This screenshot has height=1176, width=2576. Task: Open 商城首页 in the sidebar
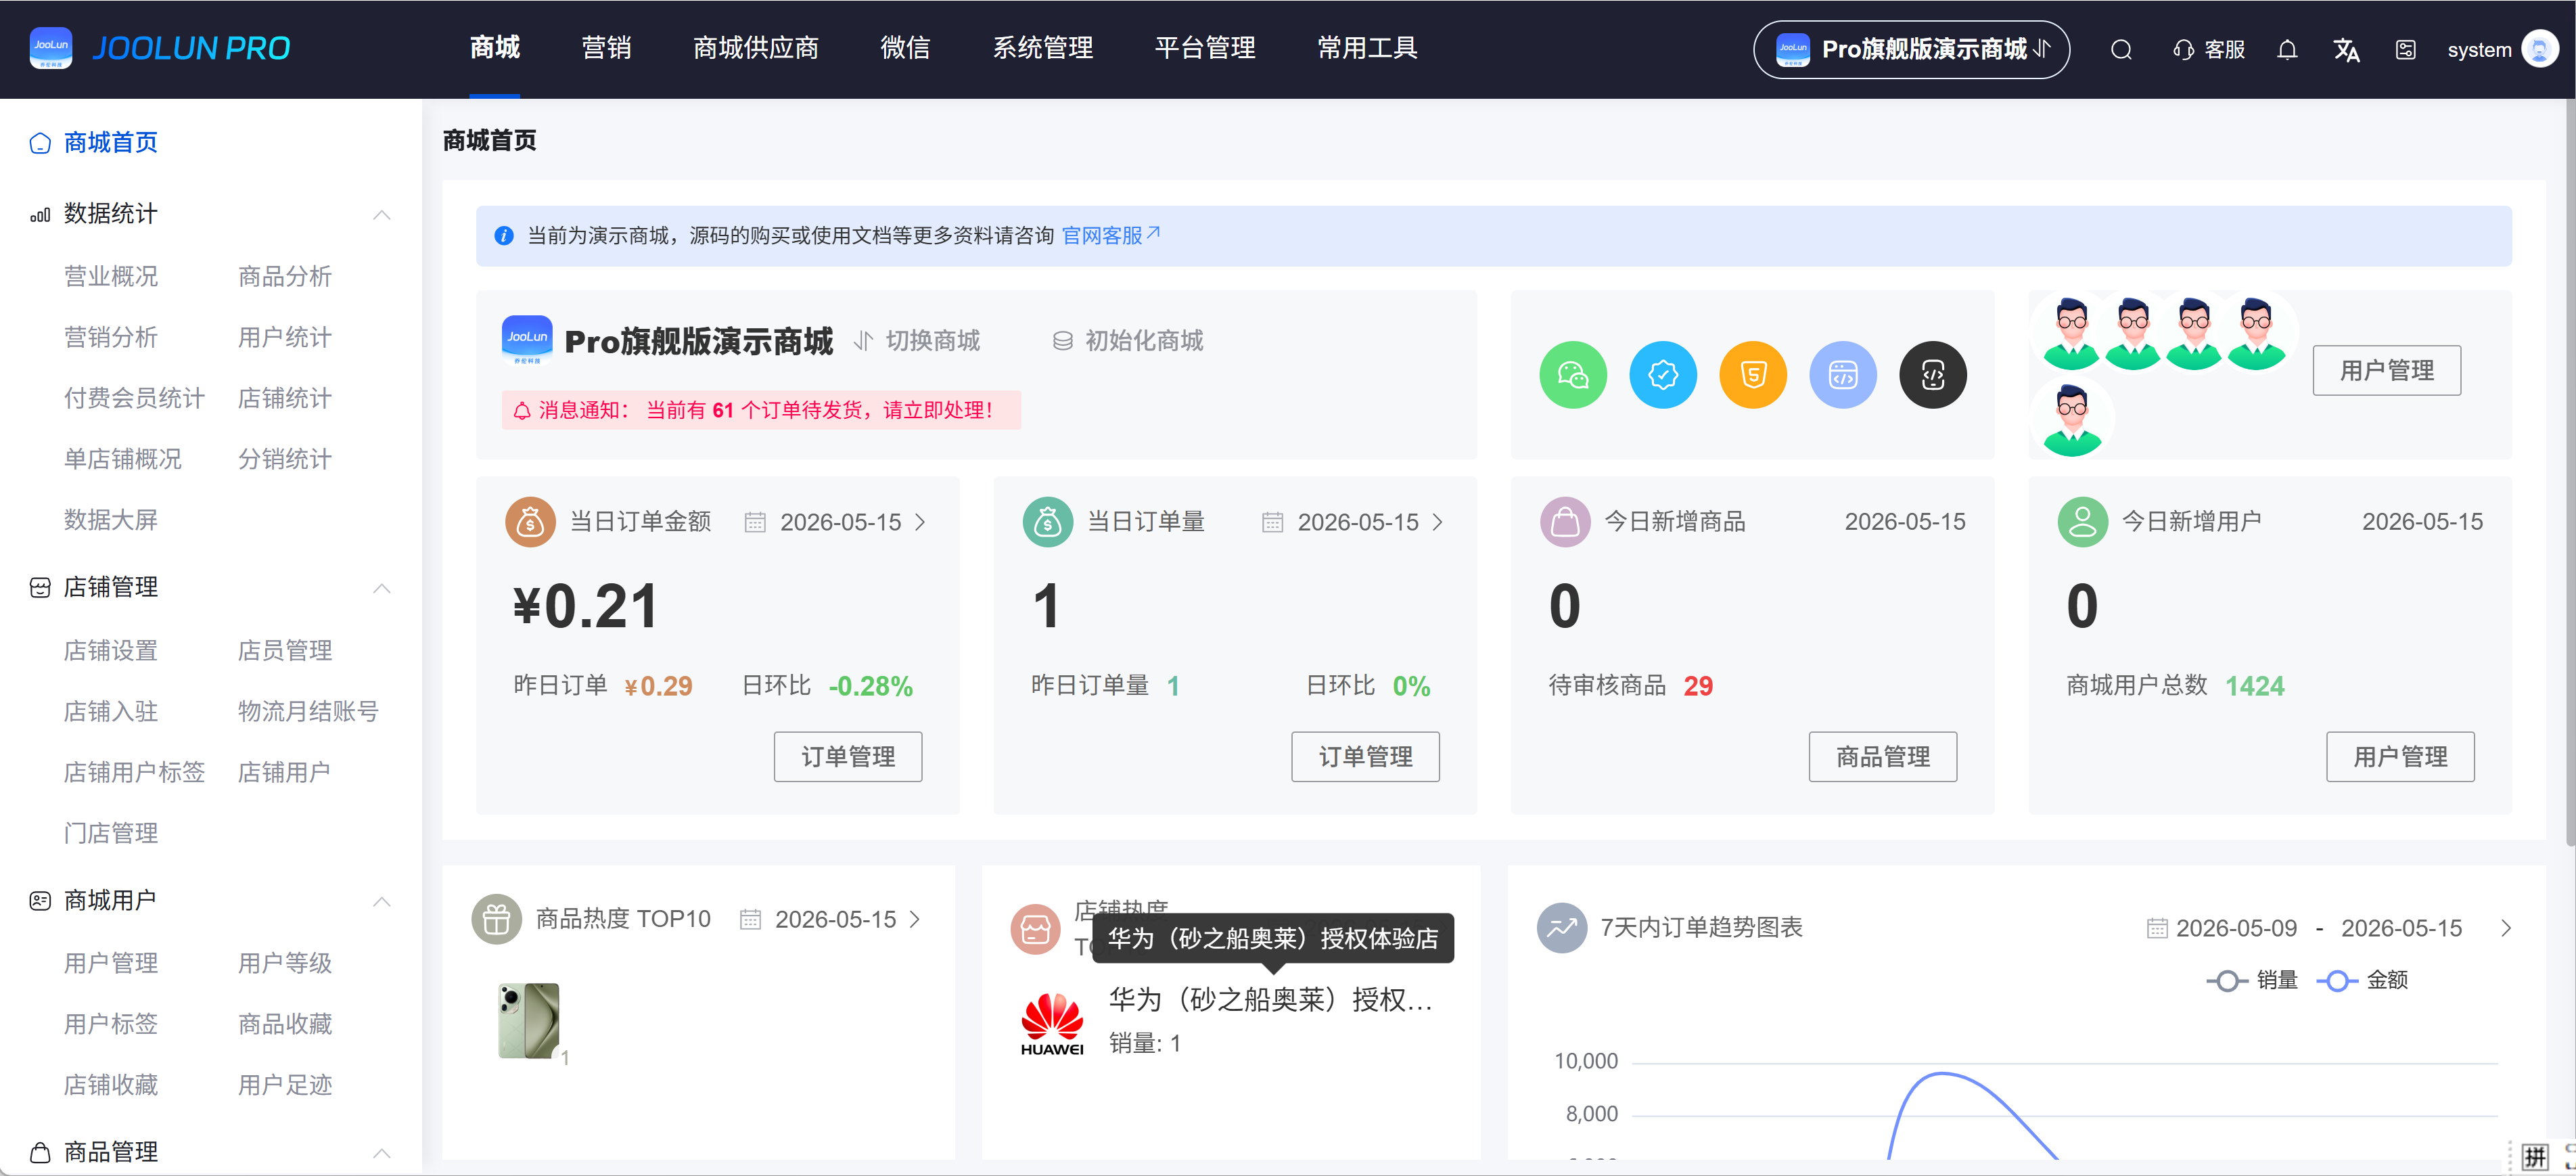pos(95,143)
